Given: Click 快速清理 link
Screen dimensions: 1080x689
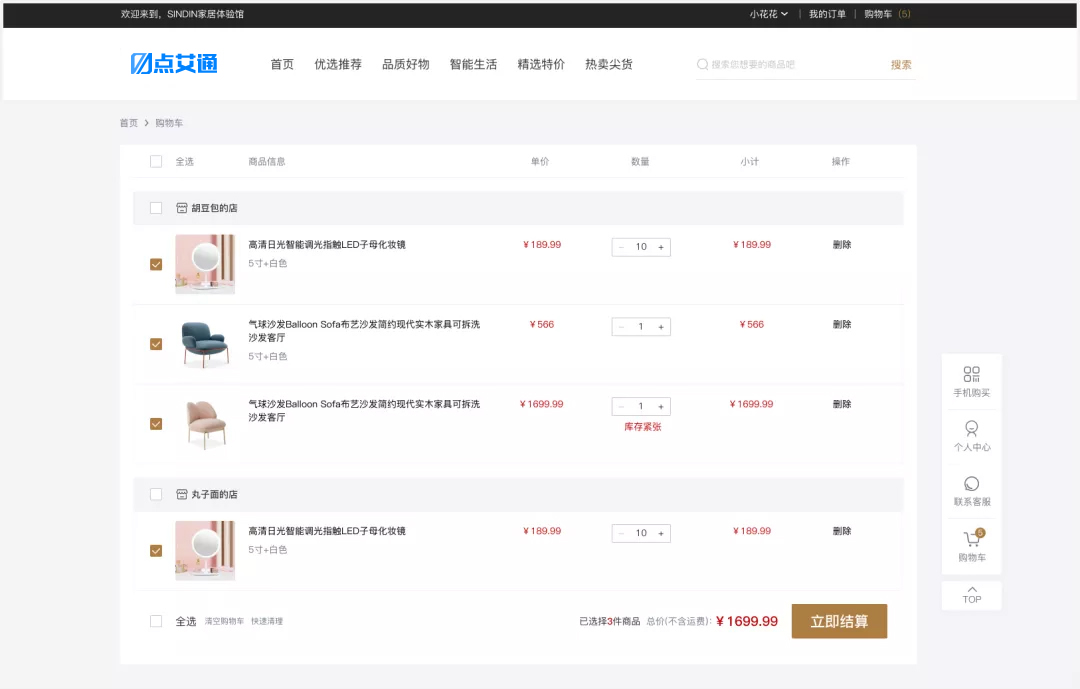Looking at the screenshot, I should coord(267,621).
